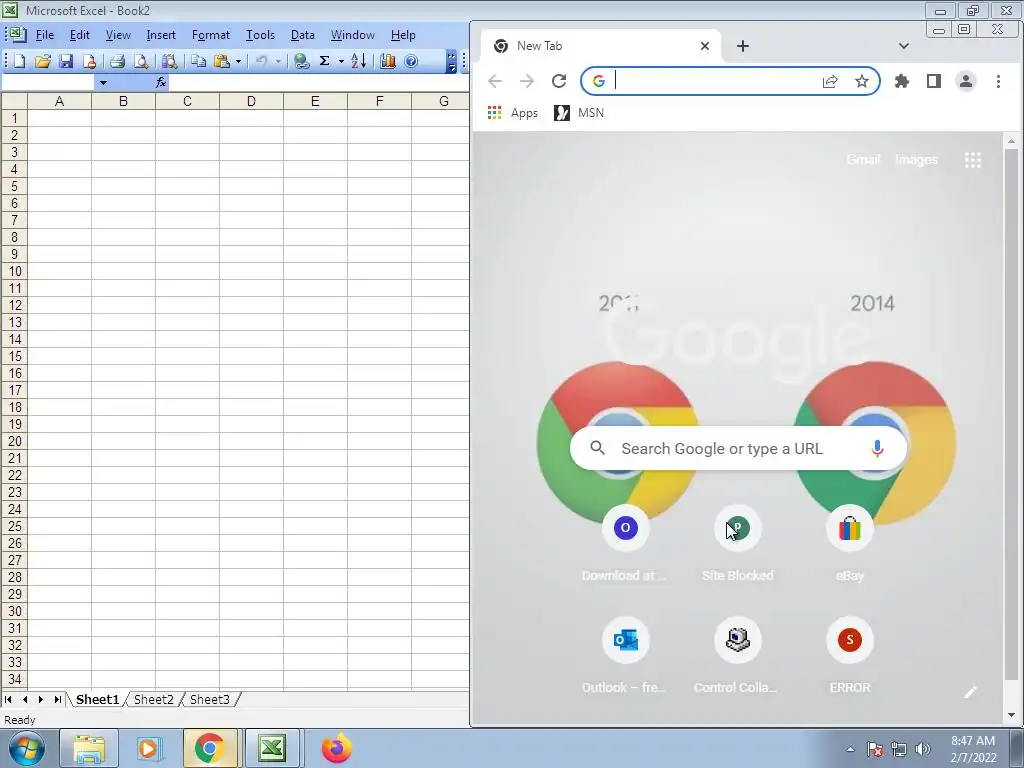Open the Gmail link on New Tab
The image size is (1024, 768).
click(863, 160)
